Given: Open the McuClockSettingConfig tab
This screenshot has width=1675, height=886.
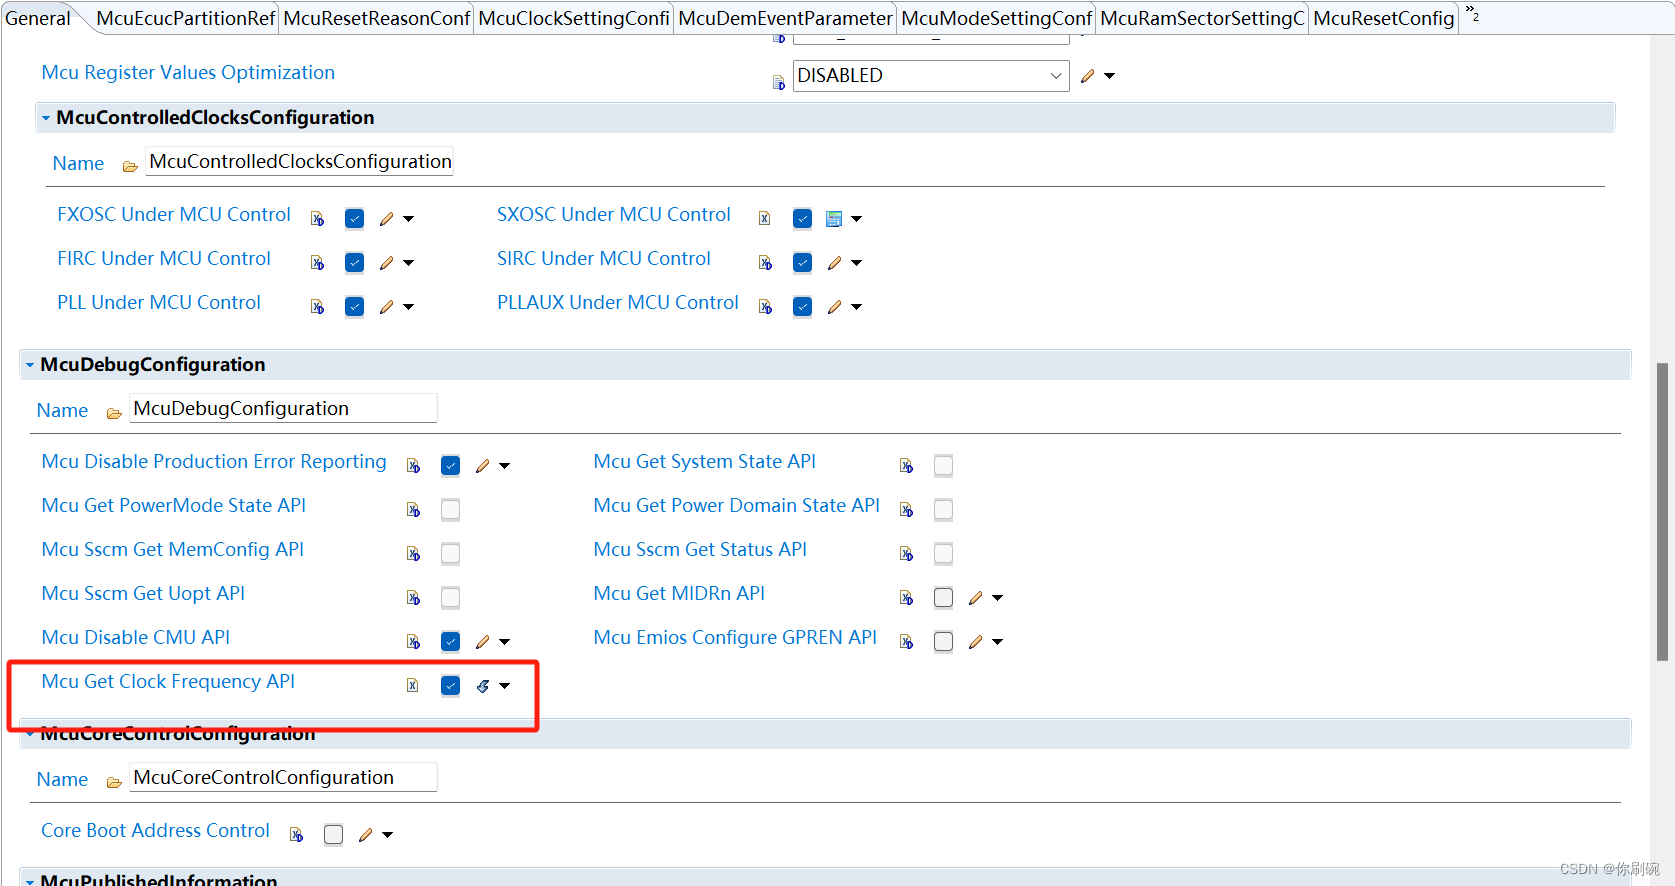Looking at the screenshot, I should pos(574,18).
